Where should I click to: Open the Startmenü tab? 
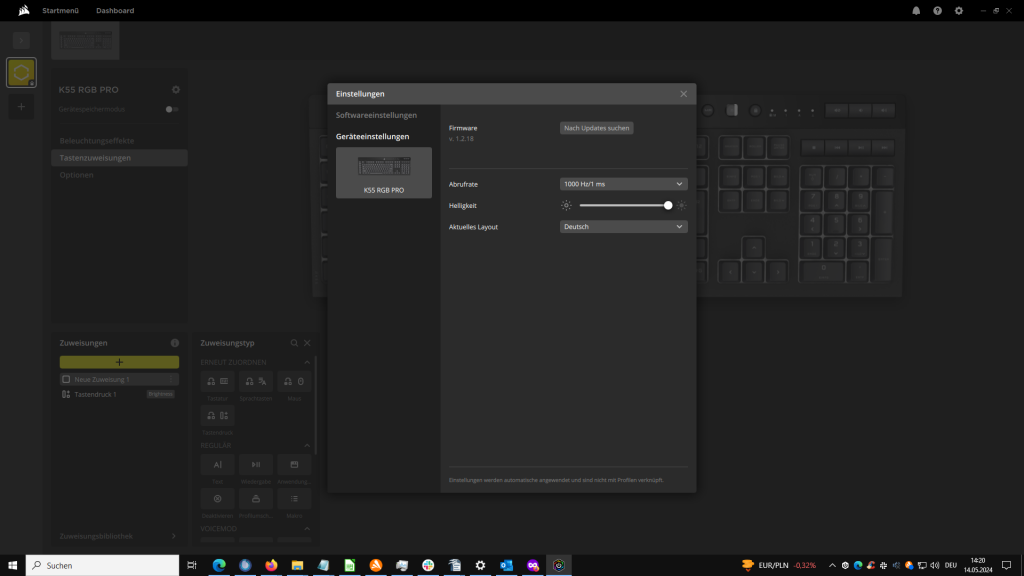[60, 10]
